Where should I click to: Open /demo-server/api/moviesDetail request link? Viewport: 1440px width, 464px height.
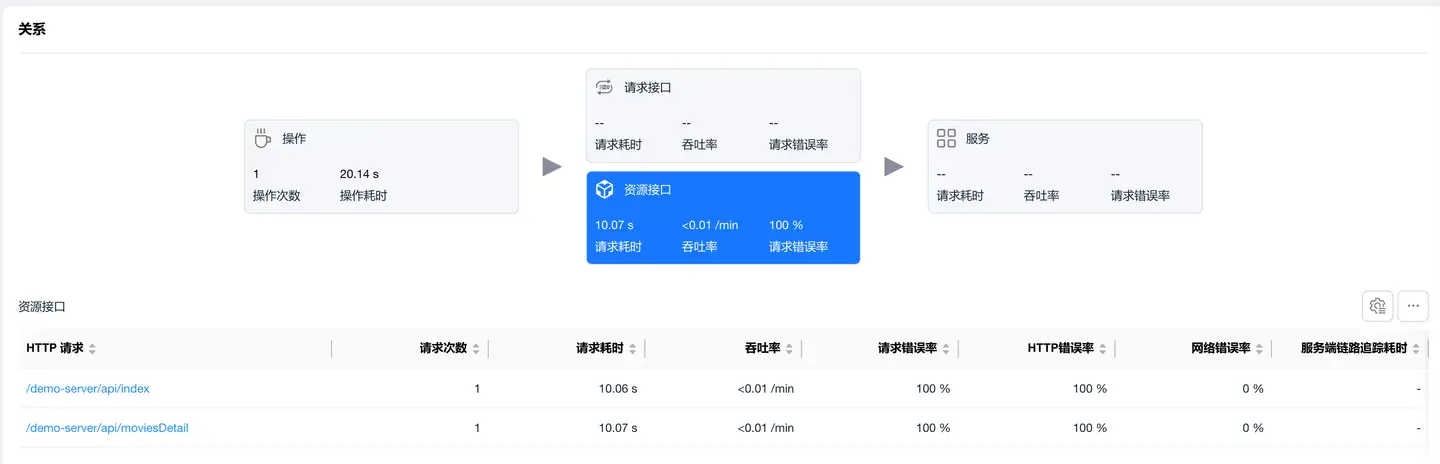pyautogui.click(x=107, y=428)
